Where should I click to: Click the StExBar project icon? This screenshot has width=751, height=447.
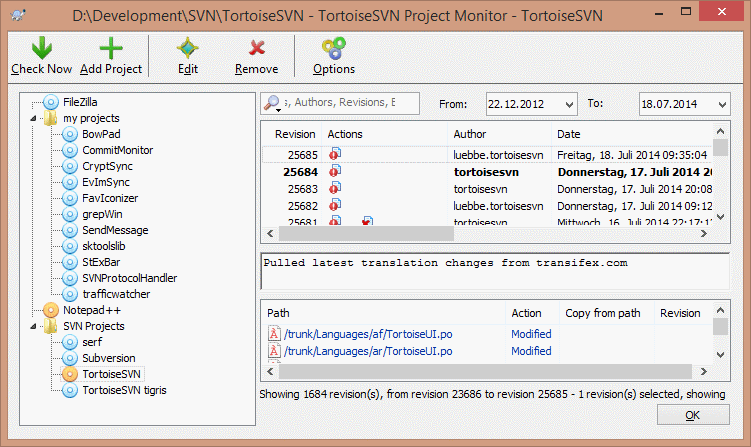[70, 262]
